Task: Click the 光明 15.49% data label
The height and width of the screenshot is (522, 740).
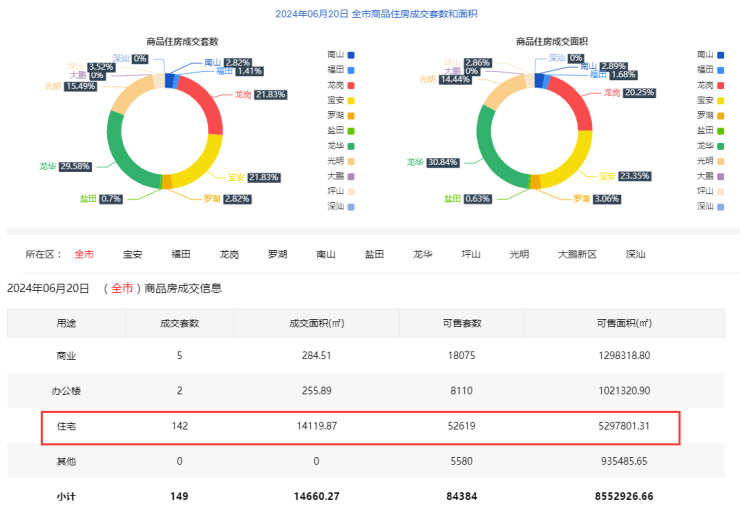Action: tap(80, 87)
